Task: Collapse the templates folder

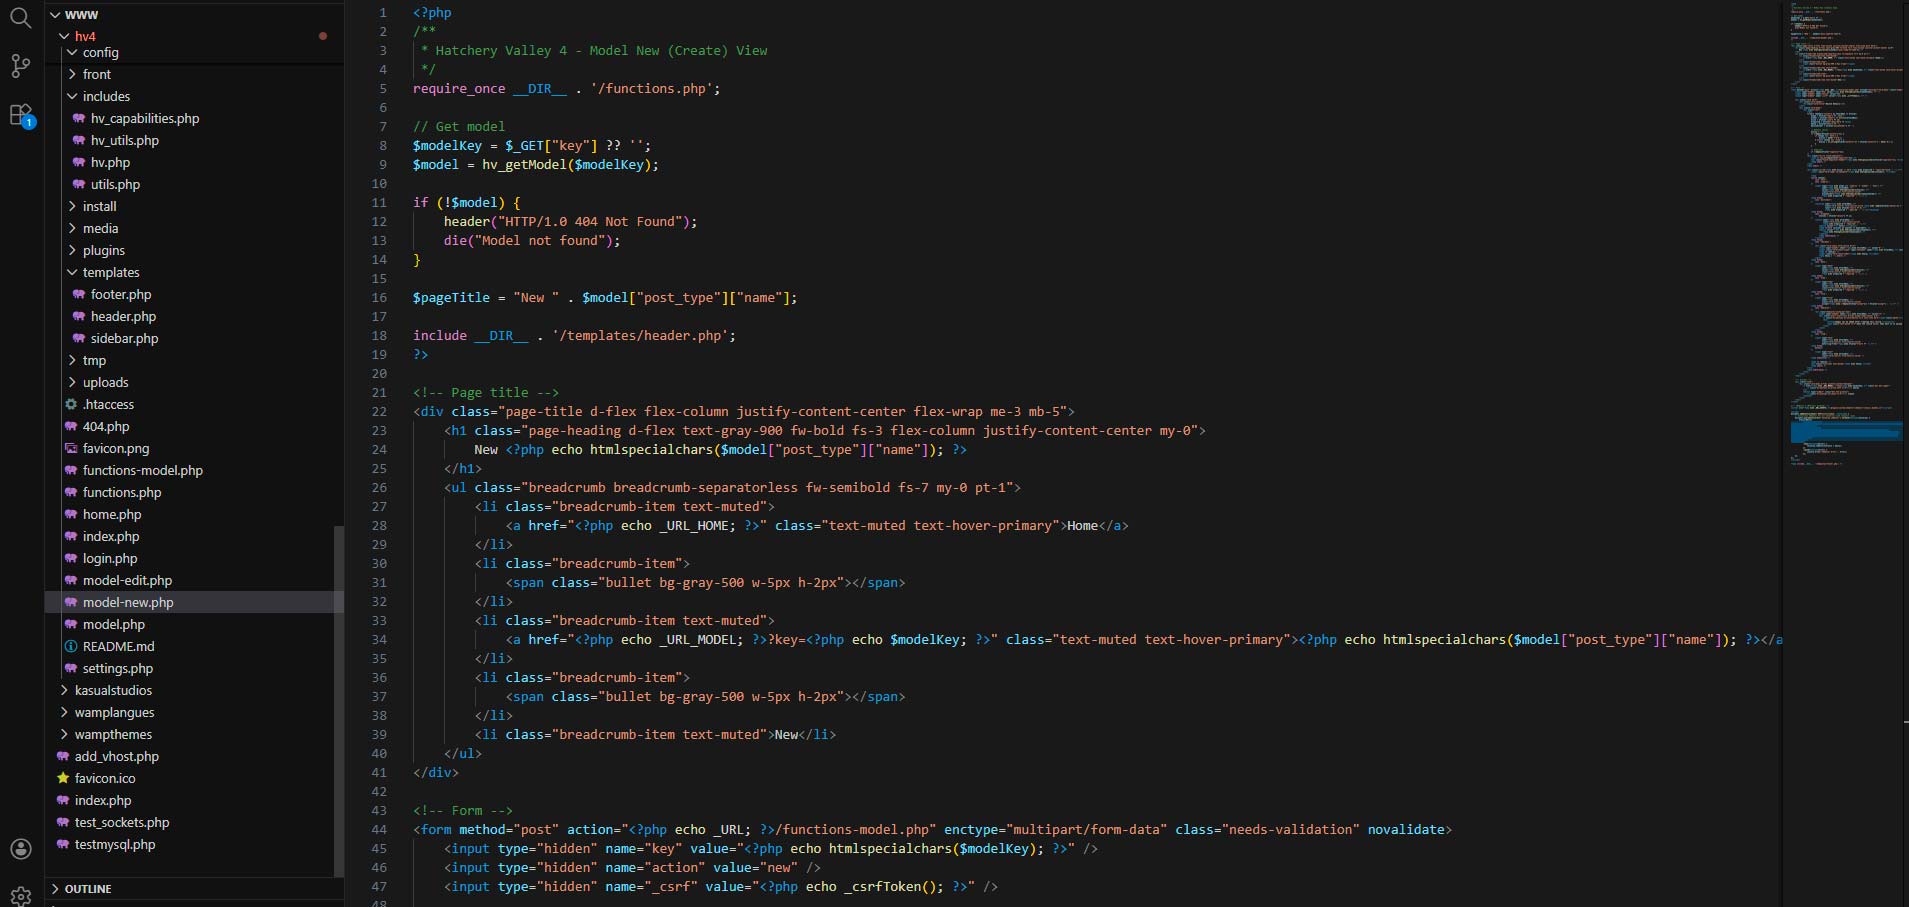Action: point(72,272)
